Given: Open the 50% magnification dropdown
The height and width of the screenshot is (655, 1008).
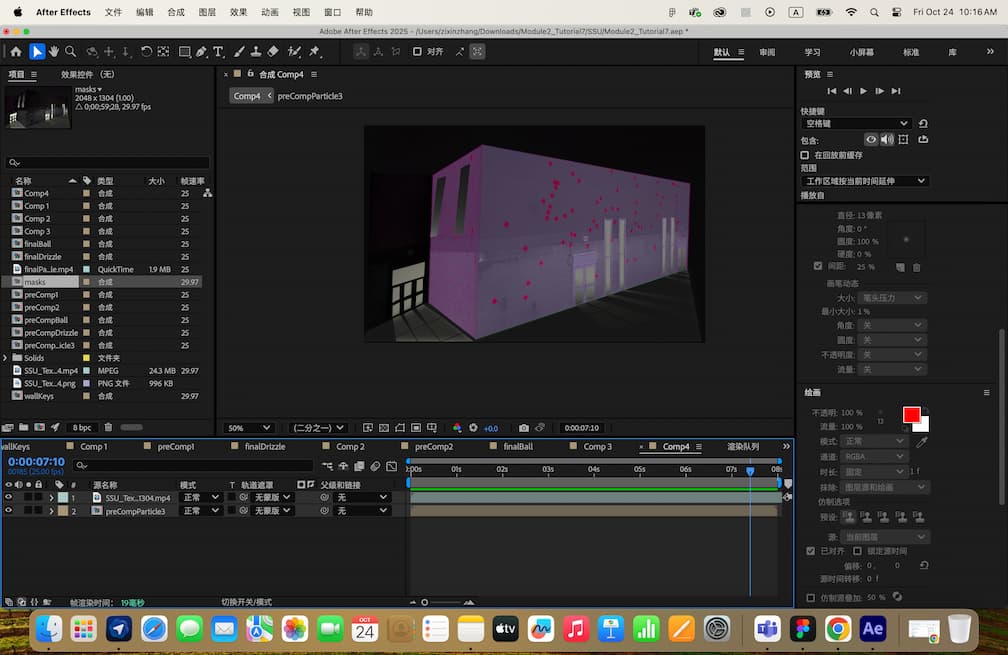Looking at the screenshot, I should point(249,427).
